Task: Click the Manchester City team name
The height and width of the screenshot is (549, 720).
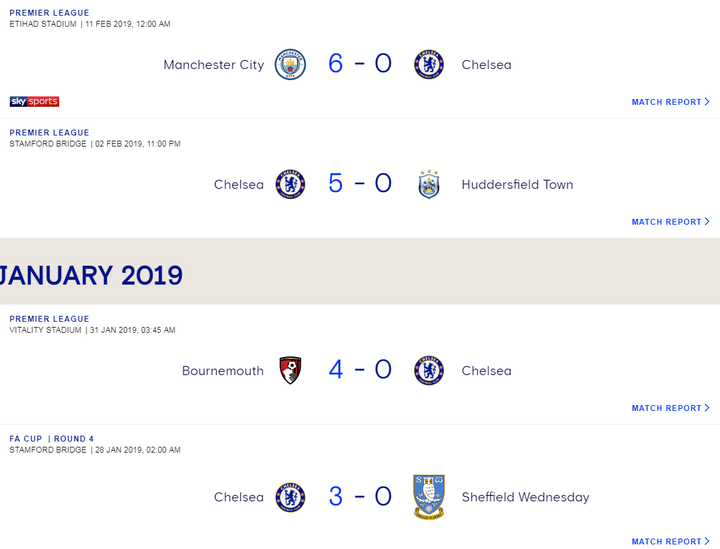Action: tap(214, 65)
